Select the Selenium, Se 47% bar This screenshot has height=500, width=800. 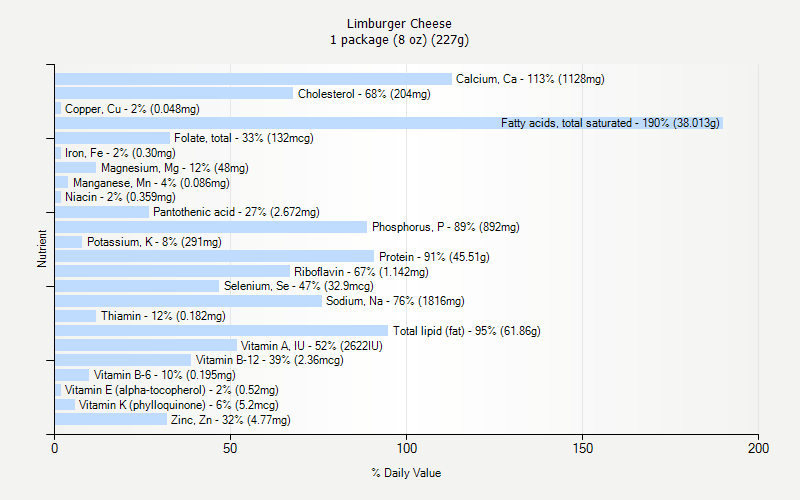[x=137, y=286]
